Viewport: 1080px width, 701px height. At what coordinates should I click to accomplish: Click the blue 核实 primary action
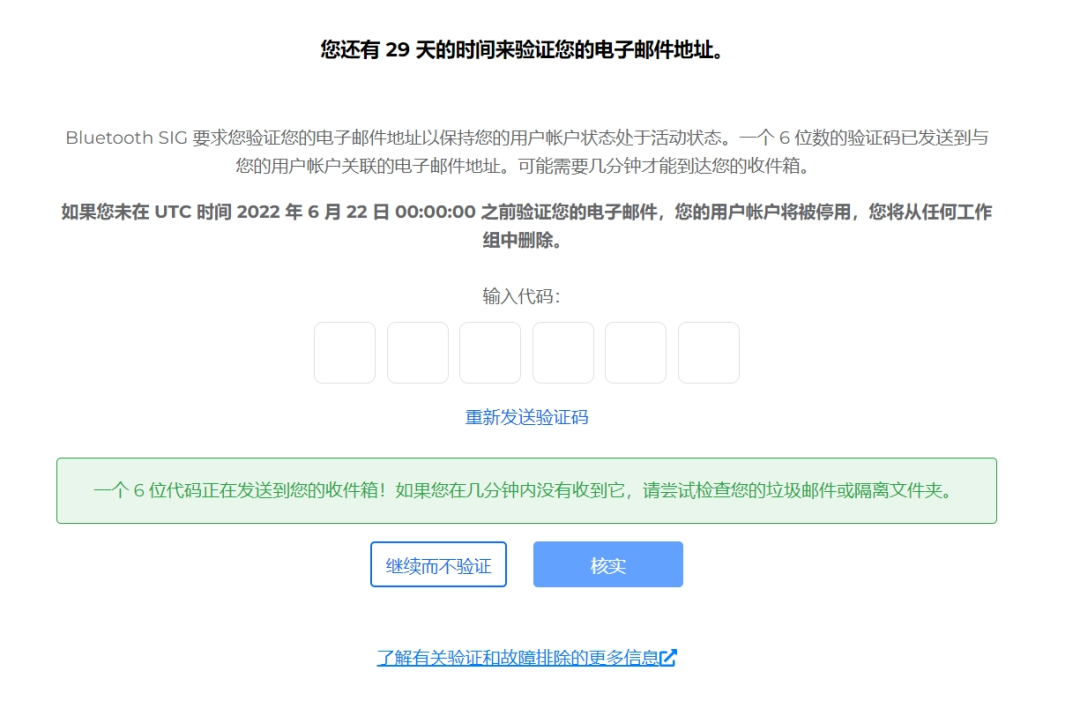[x=608, y=563]
